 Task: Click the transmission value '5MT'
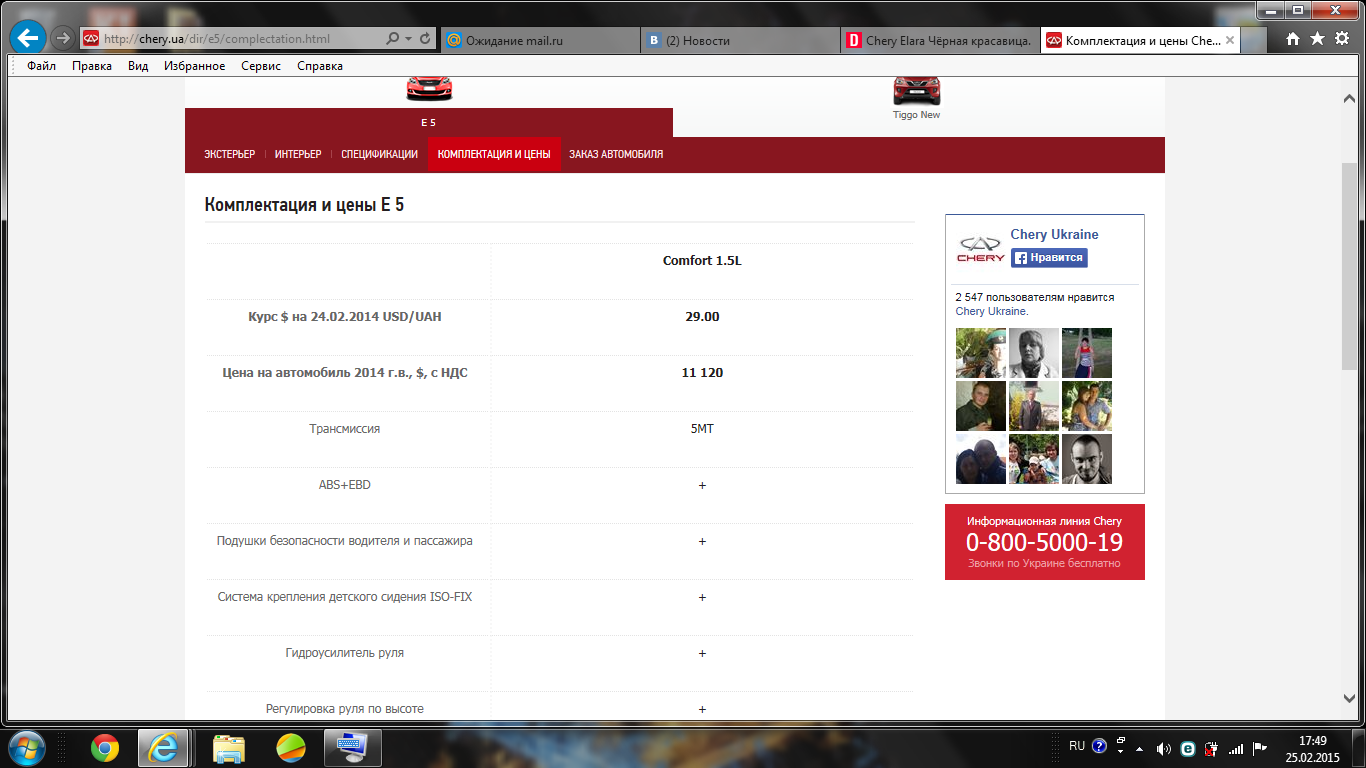(x=702, y=429)
